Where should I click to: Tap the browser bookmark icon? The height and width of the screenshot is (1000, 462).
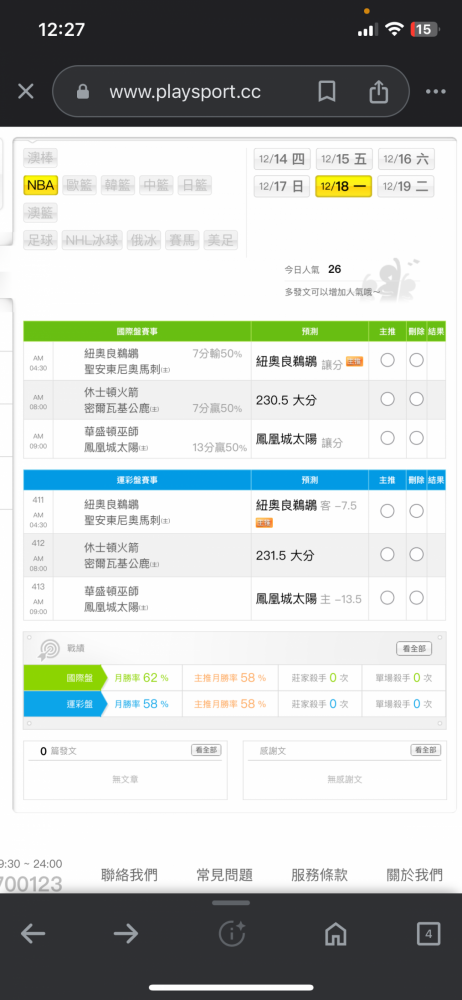coord(327,92)
